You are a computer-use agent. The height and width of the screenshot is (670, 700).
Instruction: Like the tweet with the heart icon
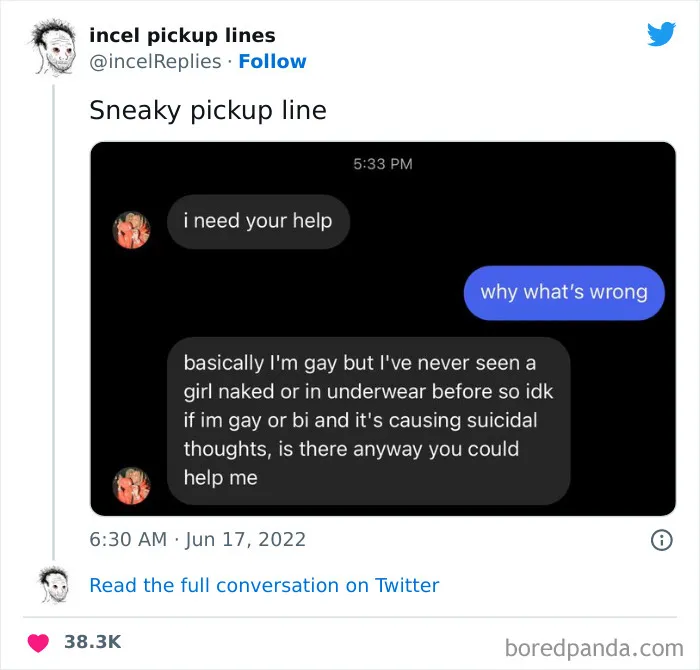[x=38, y=643]
